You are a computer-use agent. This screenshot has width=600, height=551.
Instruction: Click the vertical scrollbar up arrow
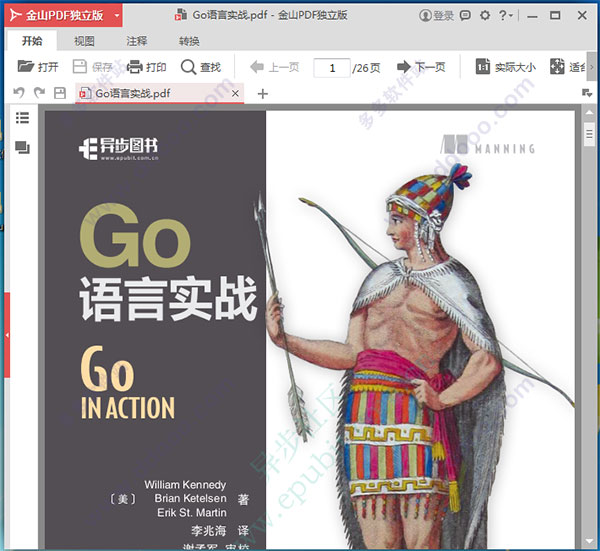pyautogui.click(x=589, y=113)
